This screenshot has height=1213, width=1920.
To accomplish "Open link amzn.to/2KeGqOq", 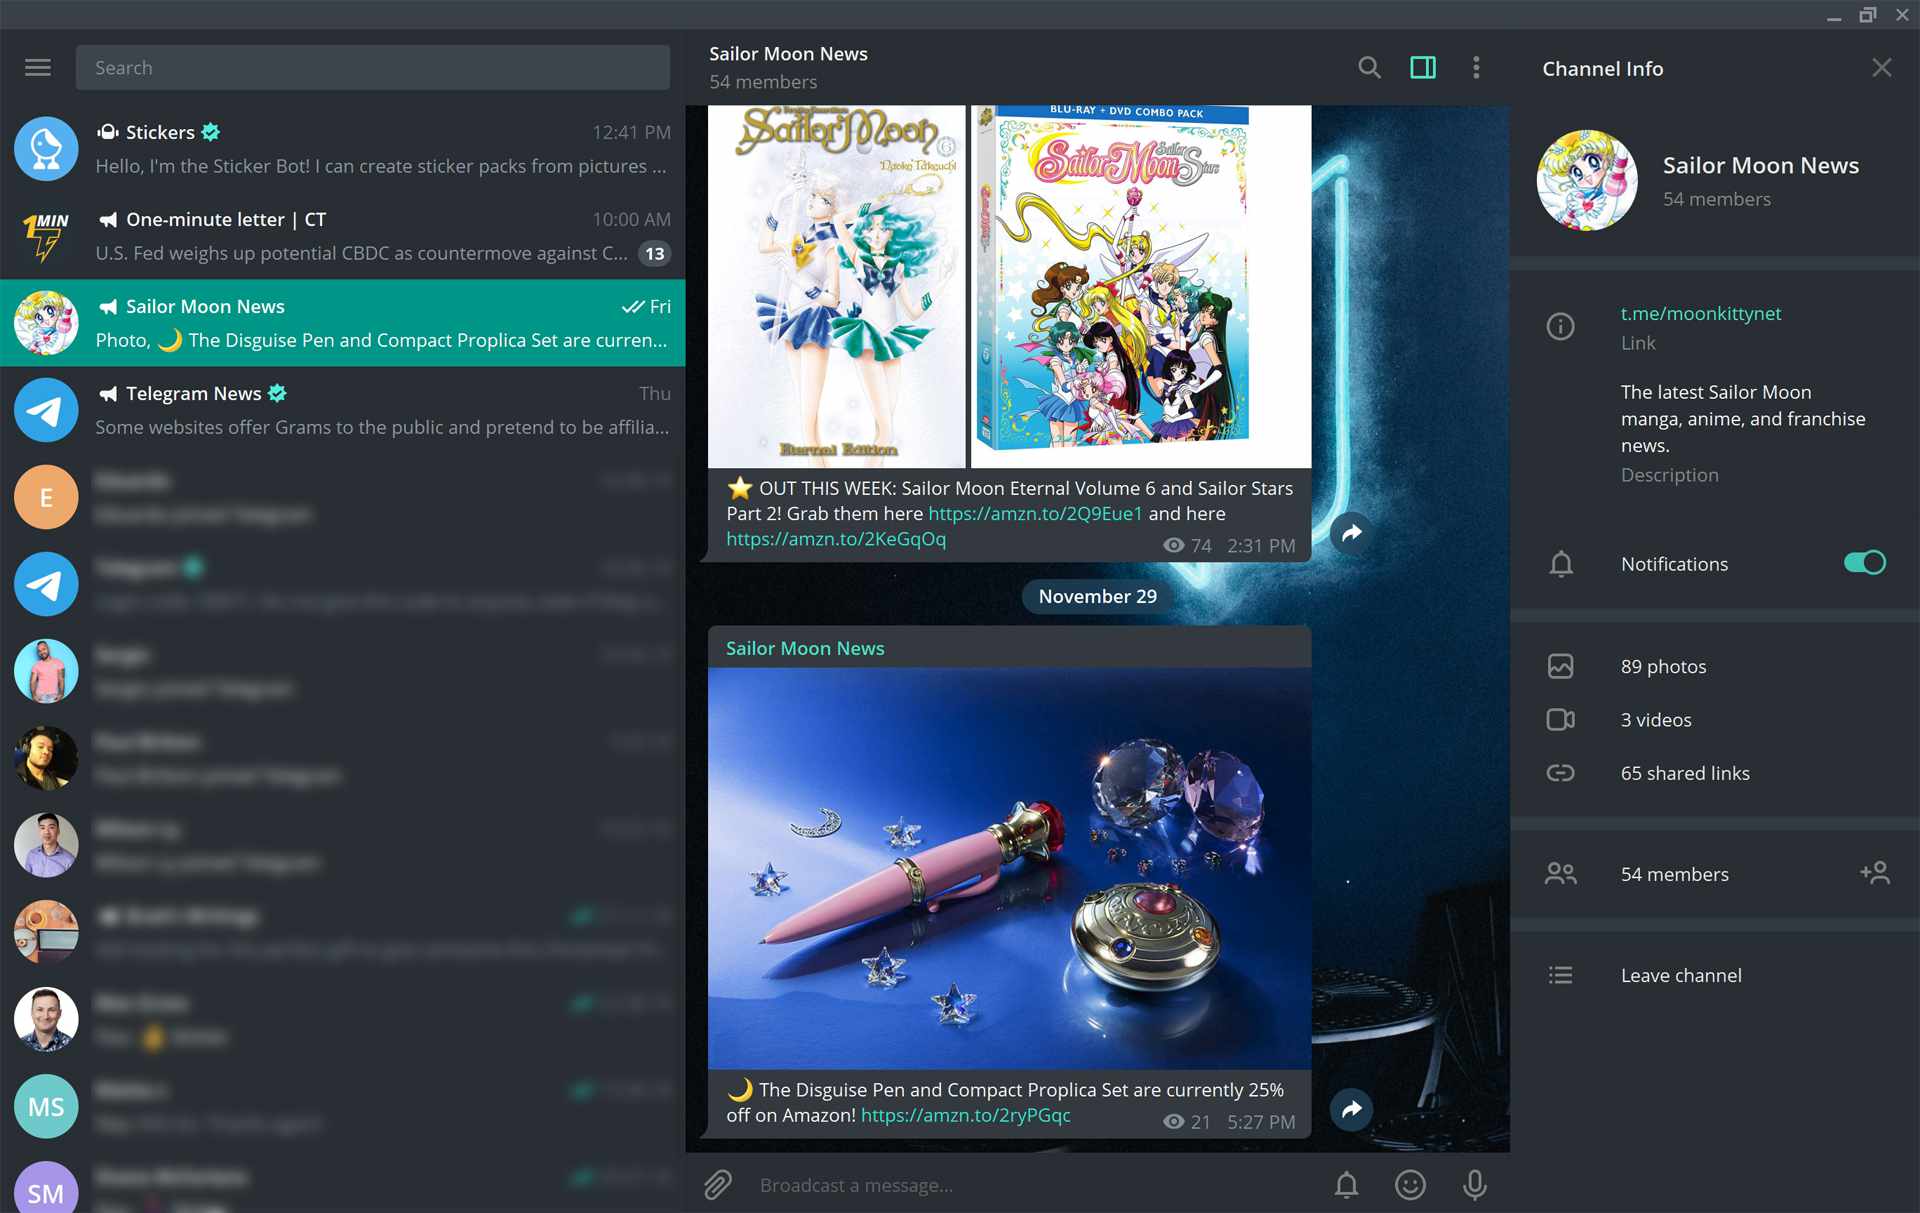I will (836, 539).
